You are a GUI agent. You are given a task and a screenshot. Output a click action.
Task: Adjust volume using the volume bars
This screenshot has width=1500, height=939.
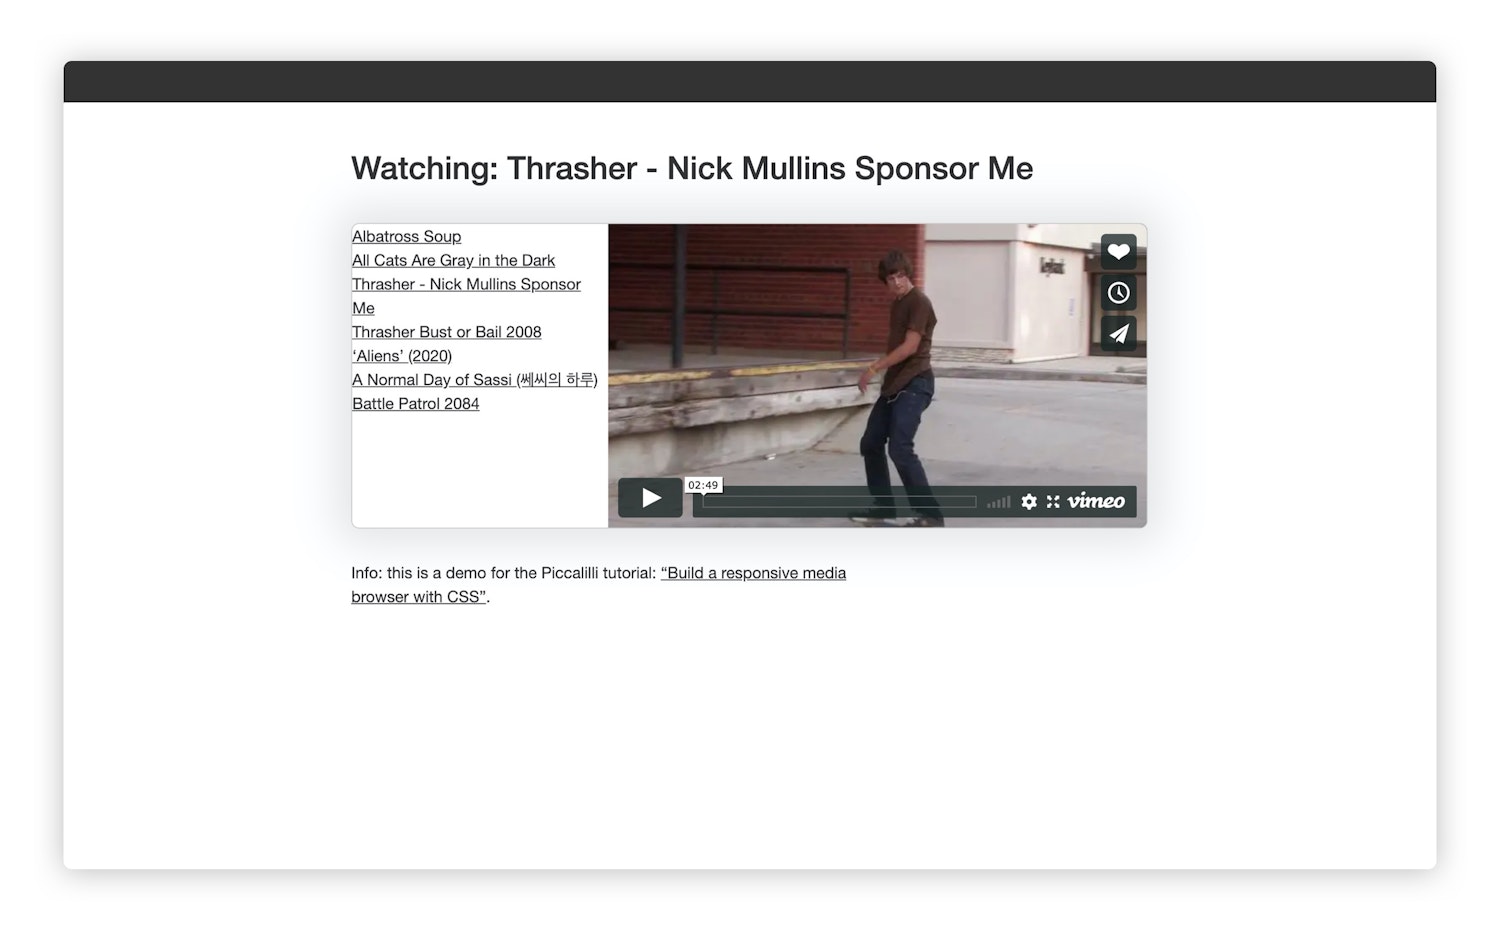point(998,502)
